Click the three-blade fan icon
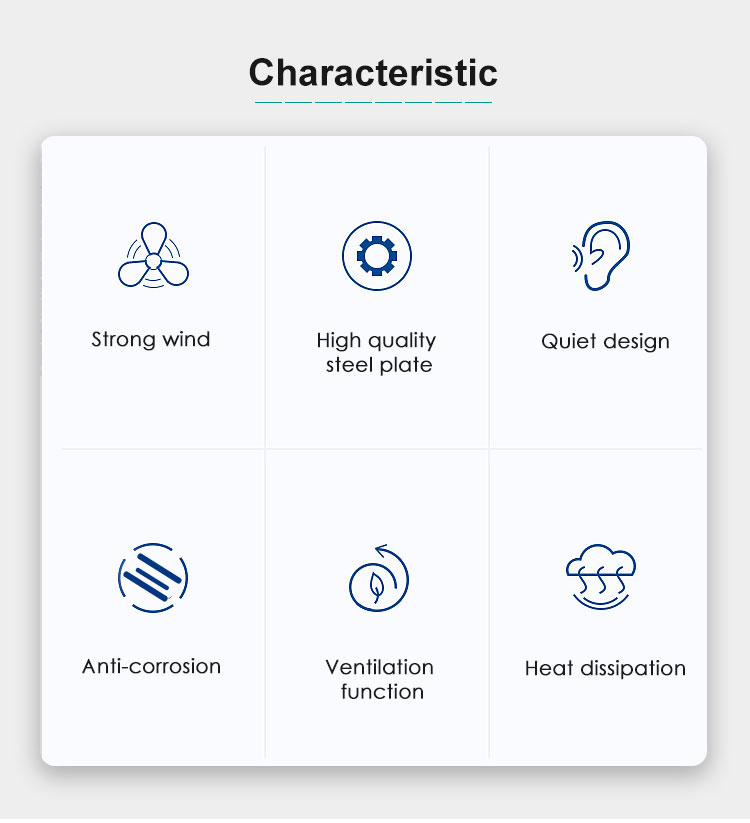The height and width of the screenshot is (823, 750). (x=153, y=255)
